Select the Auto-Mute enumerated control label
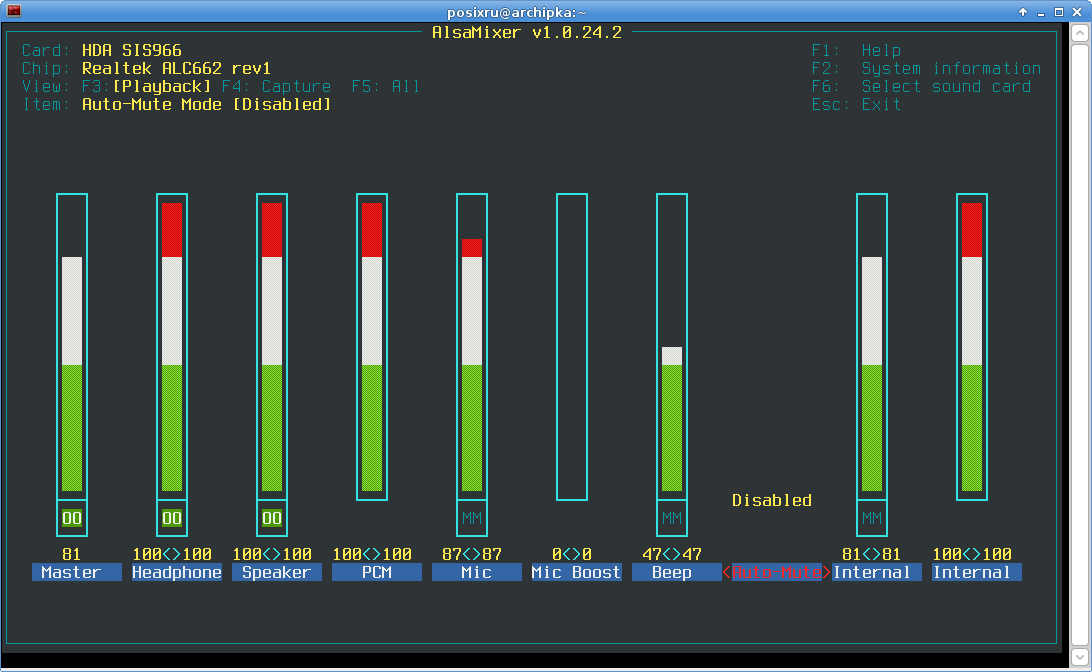The height and width of the screenshot is (672, 1092). (x=777, y=572)
